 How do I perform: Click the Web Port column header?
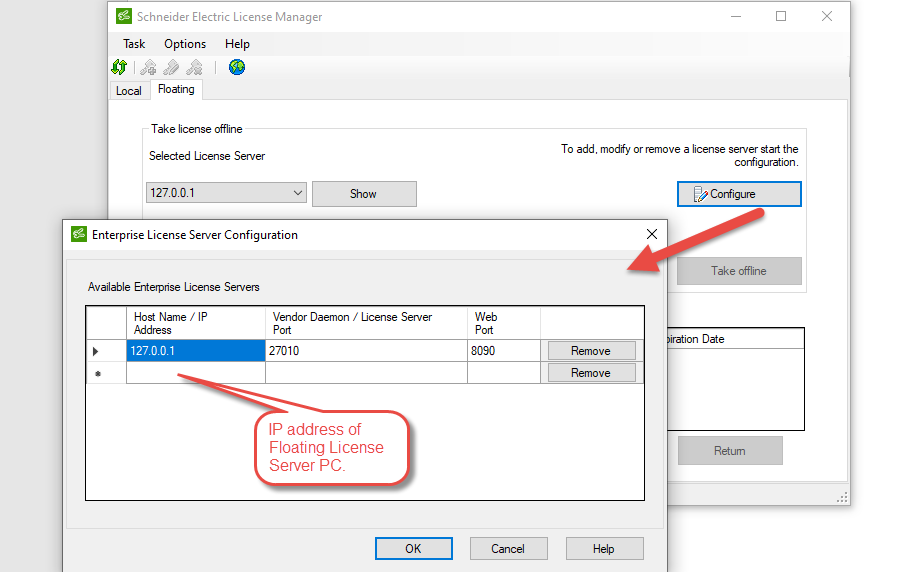pos(504,323)
